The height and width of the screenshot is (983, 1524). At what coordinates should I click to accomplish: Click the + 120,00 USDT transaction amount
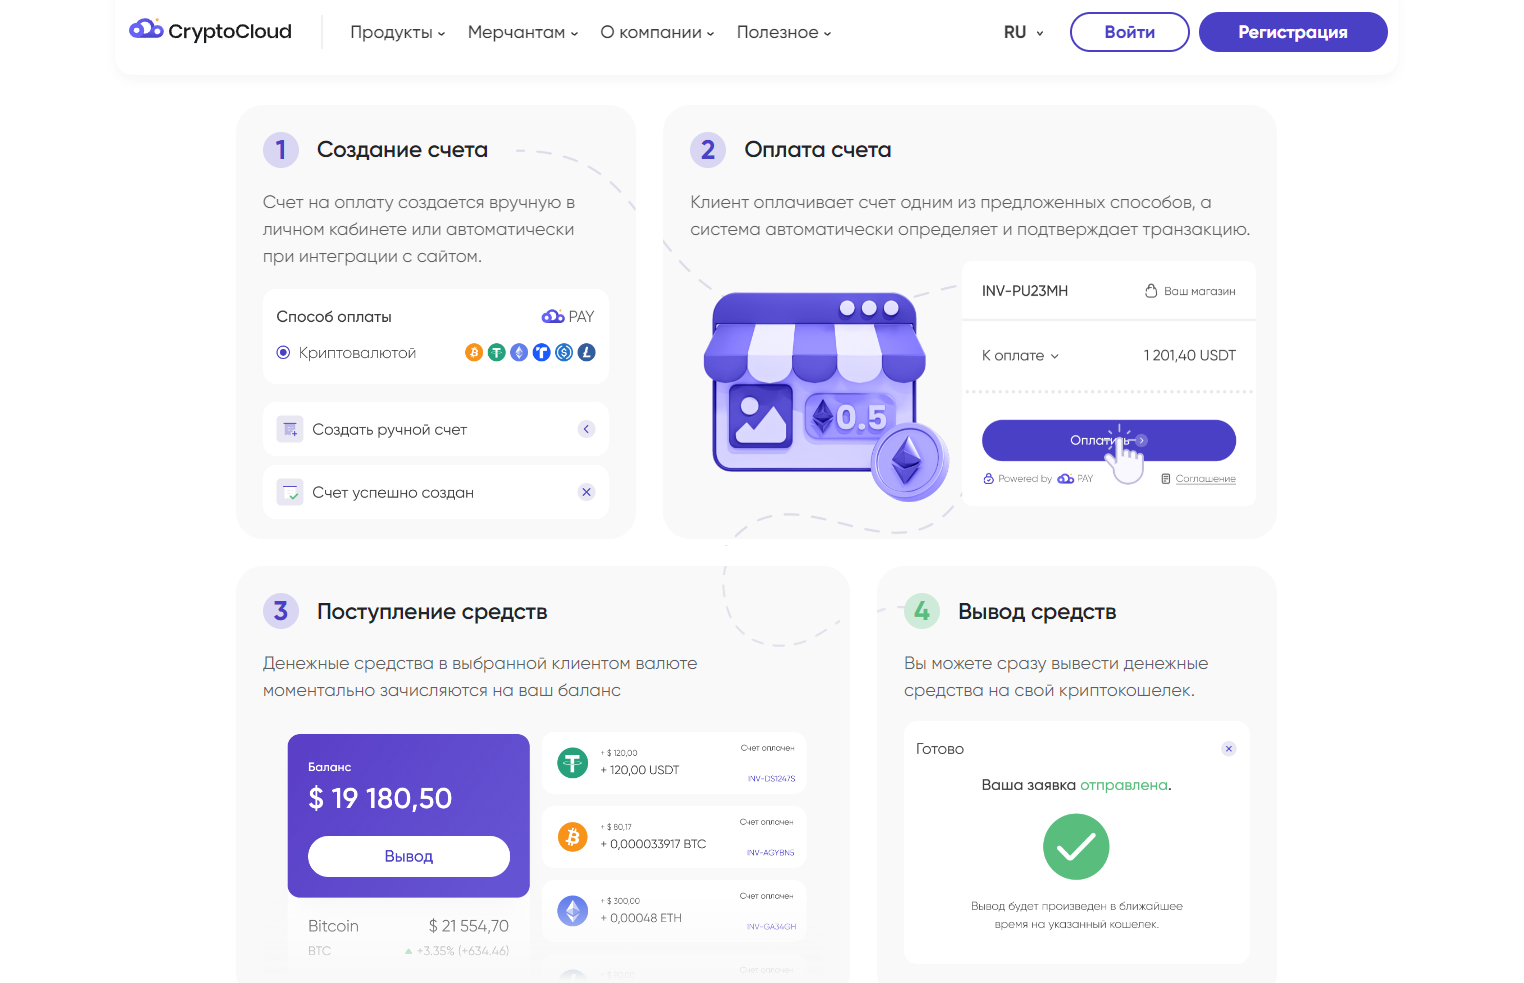coord(640,770)
